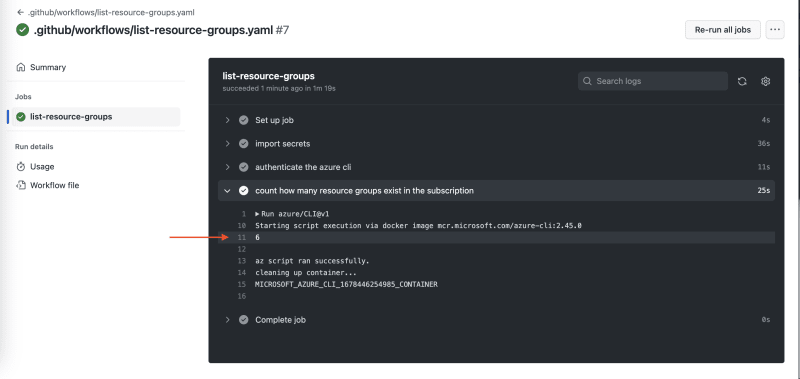Image resolution: width=800 pixels, height=379 pixels.
Task: Click 'az script ran successfully.' log line
Action: [x=312, y=261]
